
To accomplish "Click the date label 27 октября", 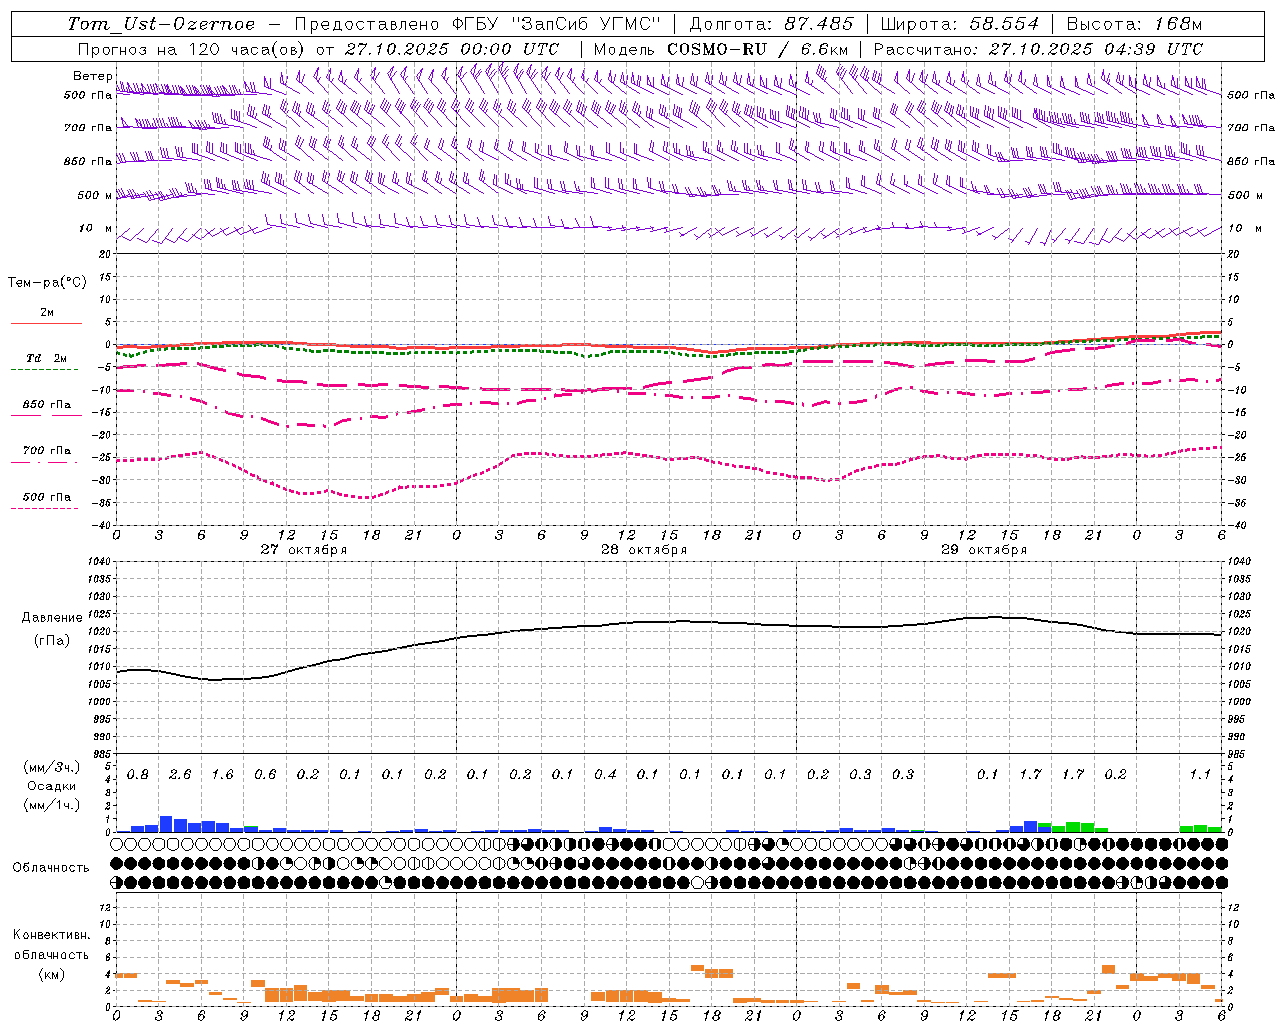I will [x=304, y=550].
